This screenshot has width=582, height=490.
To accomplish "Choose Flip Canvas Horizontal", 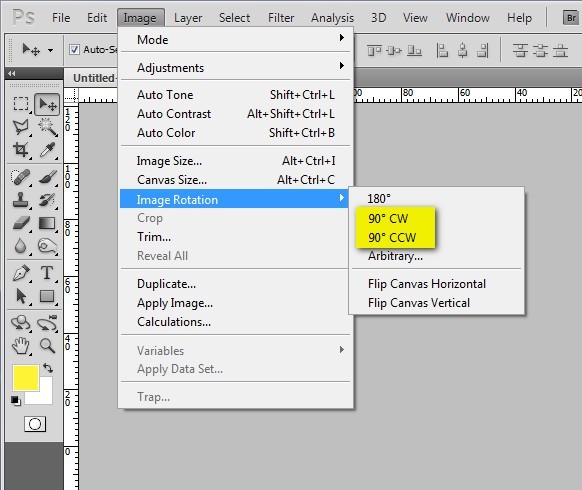I will [436, 284].
